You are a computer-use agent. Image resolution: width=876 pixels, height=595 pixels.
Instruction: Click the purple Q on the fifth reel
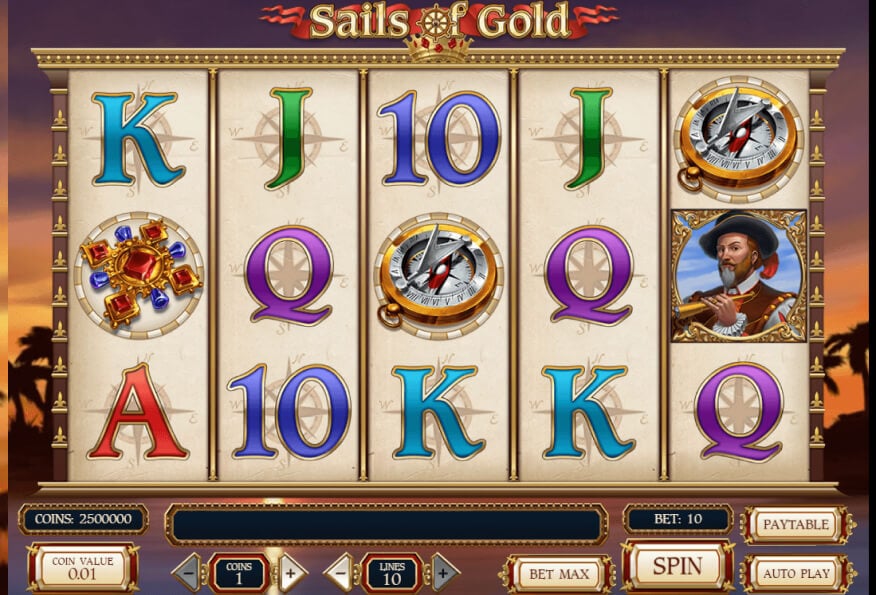pos(739,412)
